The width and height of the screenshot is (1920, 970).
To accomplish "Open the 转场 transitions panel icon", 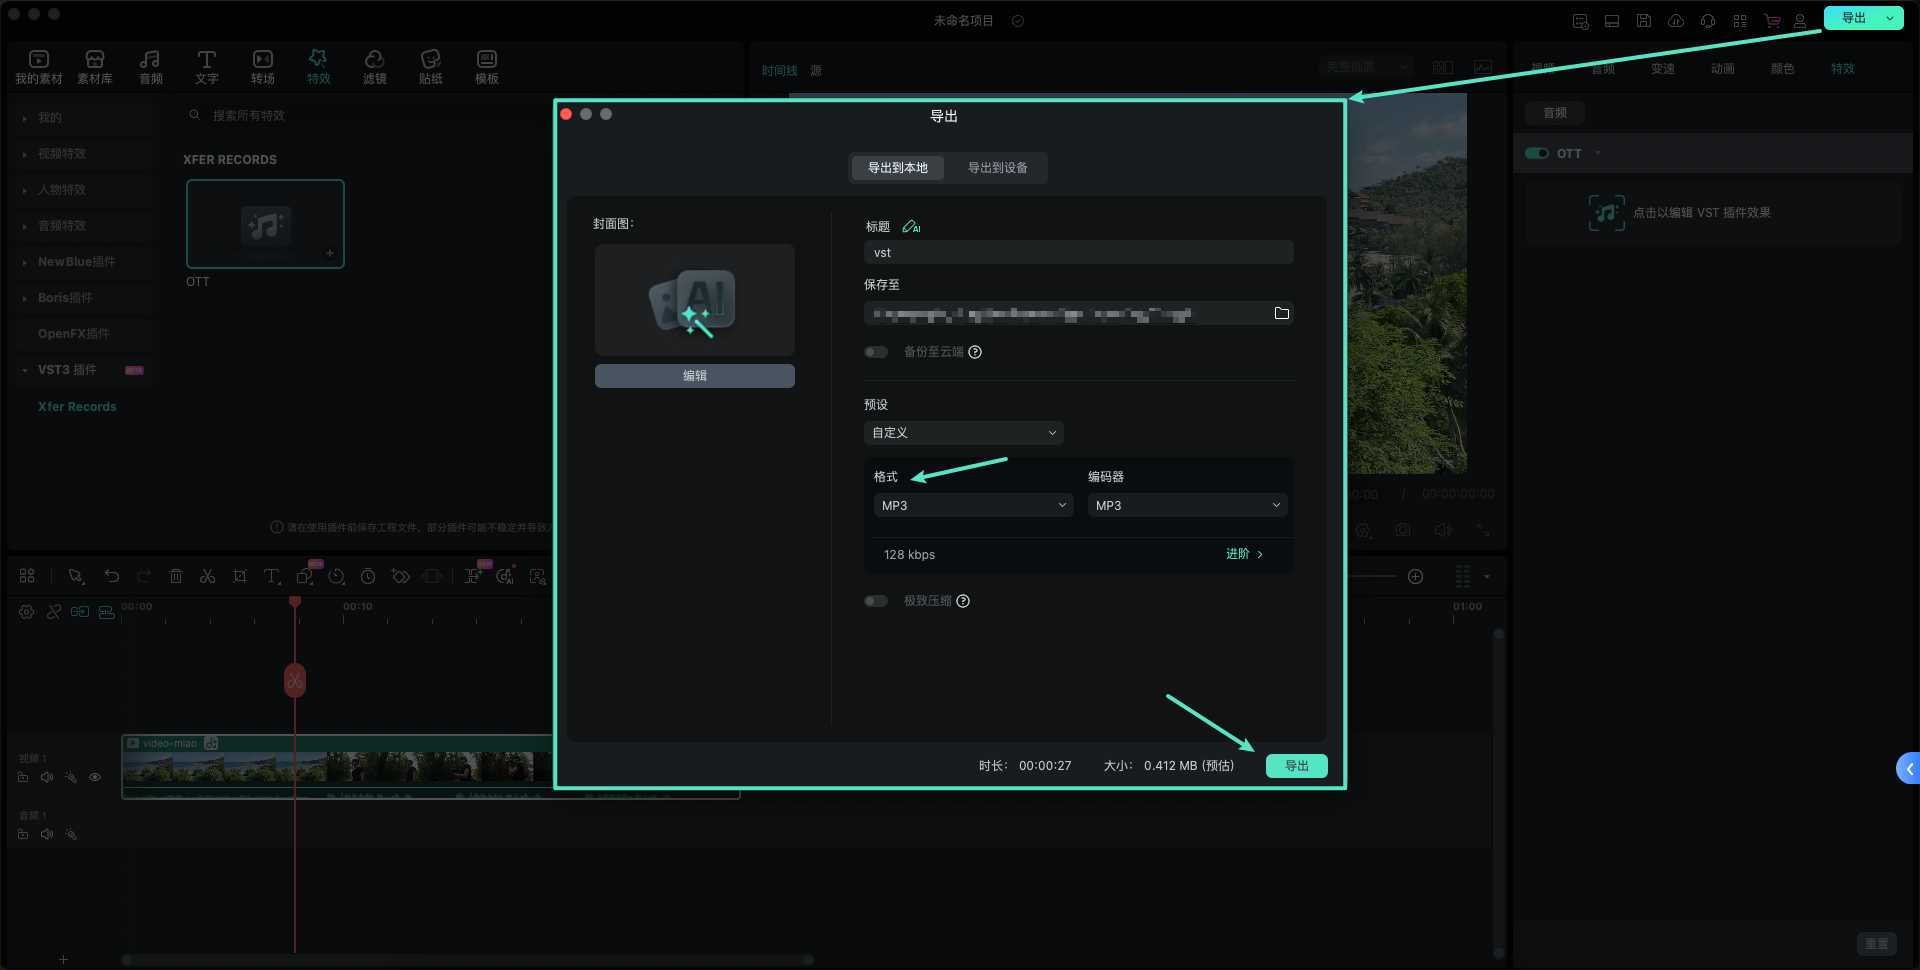I will (262, 66).
